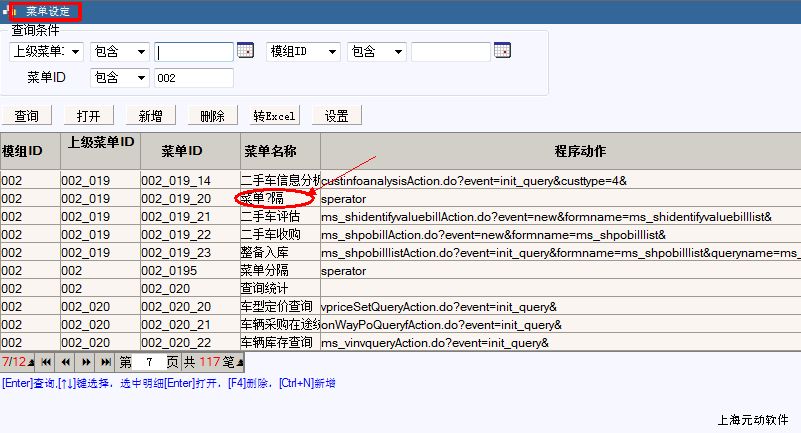Open the 设置 button
801x433 pixels.
tap(336, 116)
